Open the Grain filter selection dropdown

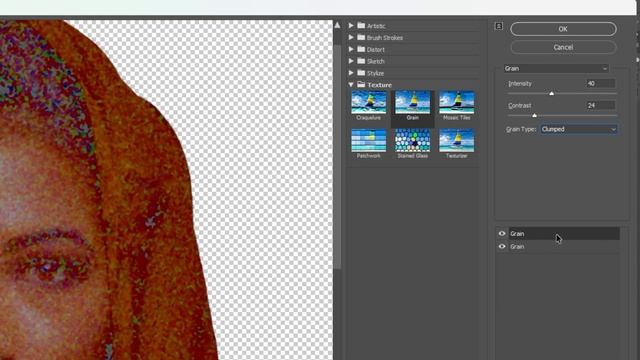[556, 69]
